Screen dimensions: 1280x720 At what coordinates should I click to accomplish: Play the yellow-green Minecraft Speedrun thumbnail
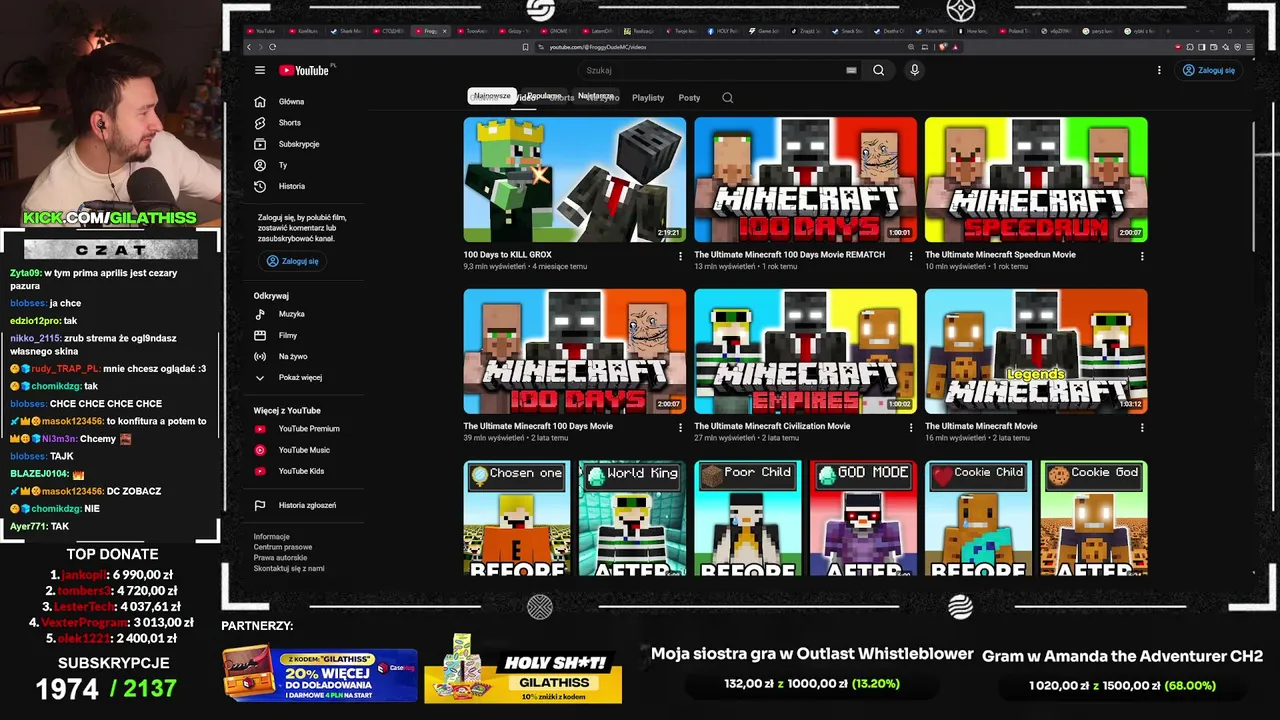tap(1036, 180)
